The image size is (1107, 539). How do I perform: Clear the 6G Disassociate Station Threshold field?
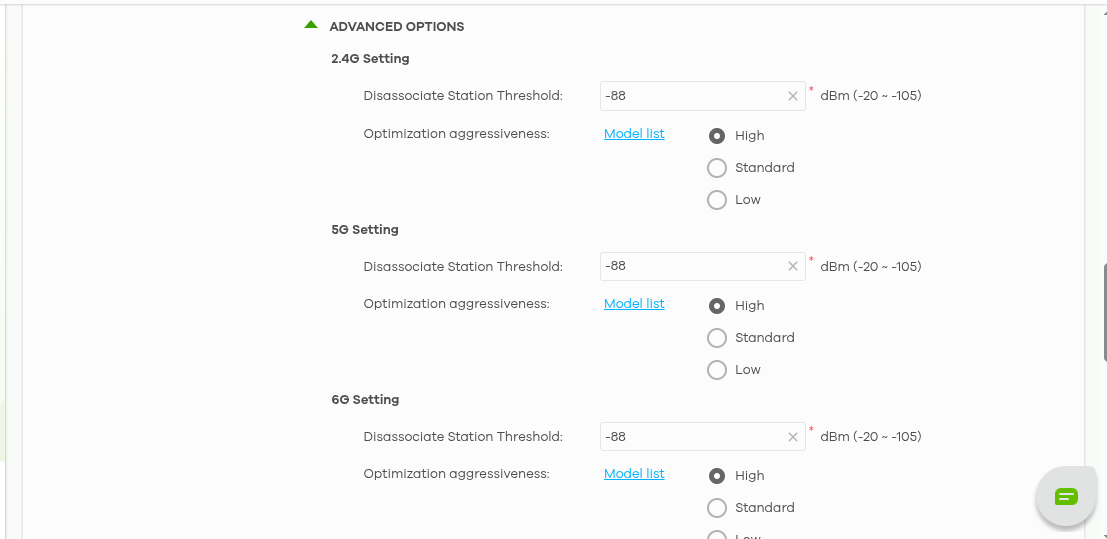[x=793, y=437]
